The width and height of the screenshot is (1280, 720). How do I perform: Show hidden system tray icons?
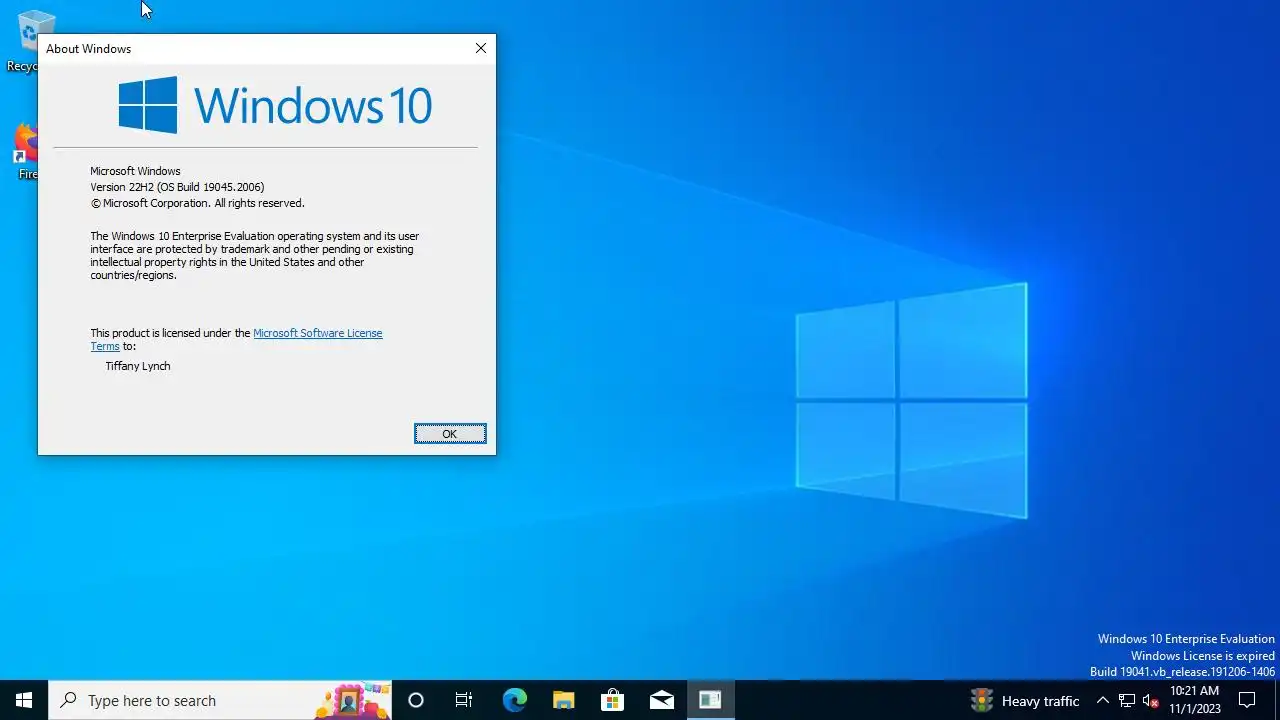[x=1103, y=700]
